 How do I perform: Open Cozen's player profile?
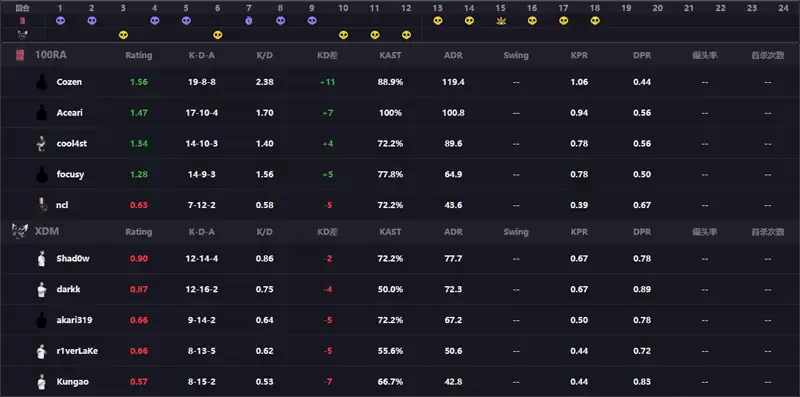69,82
